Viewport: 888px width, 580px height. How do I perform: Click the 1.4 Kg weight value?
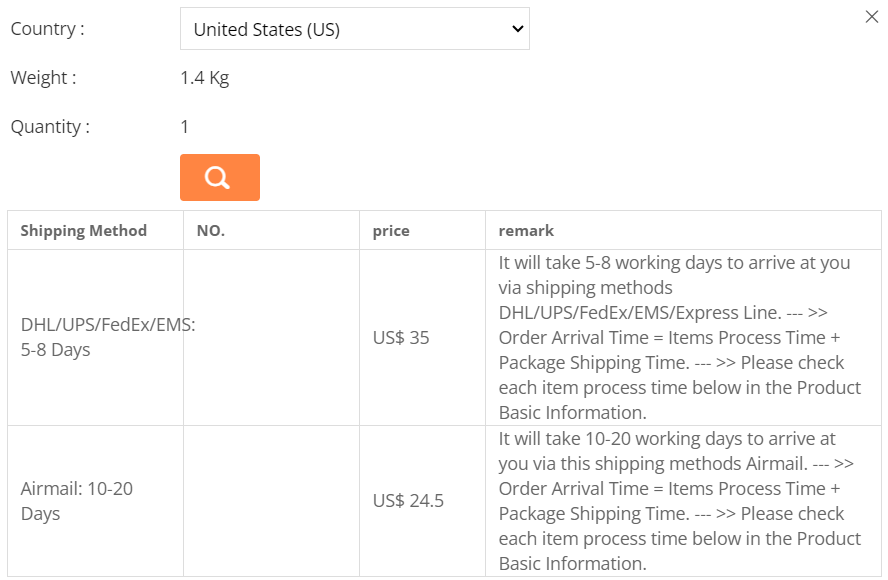pyautogui.click(x=205, y=78)
